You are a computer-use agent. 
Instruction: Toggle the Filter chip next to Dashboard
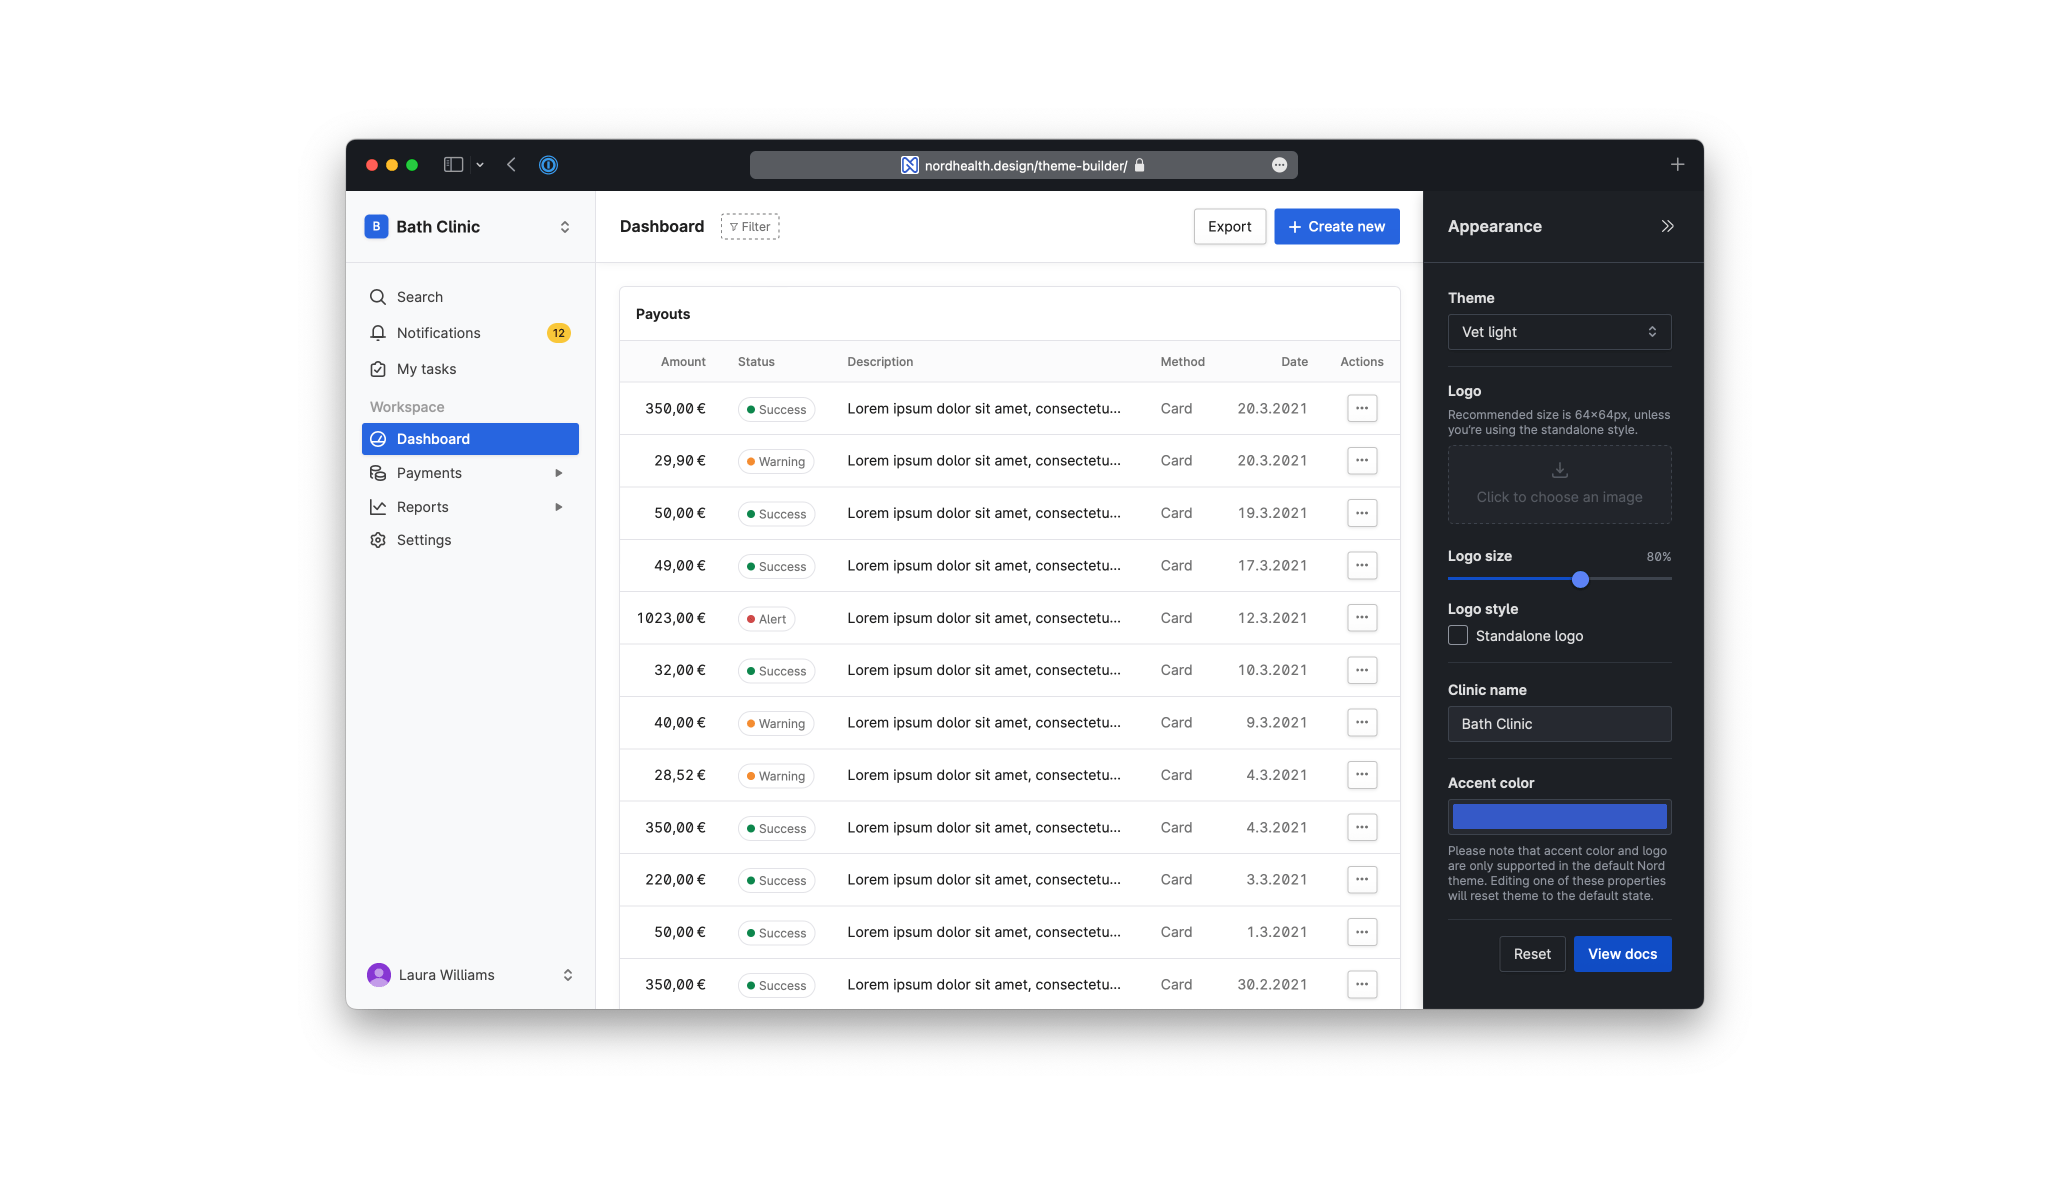[750, 226]
